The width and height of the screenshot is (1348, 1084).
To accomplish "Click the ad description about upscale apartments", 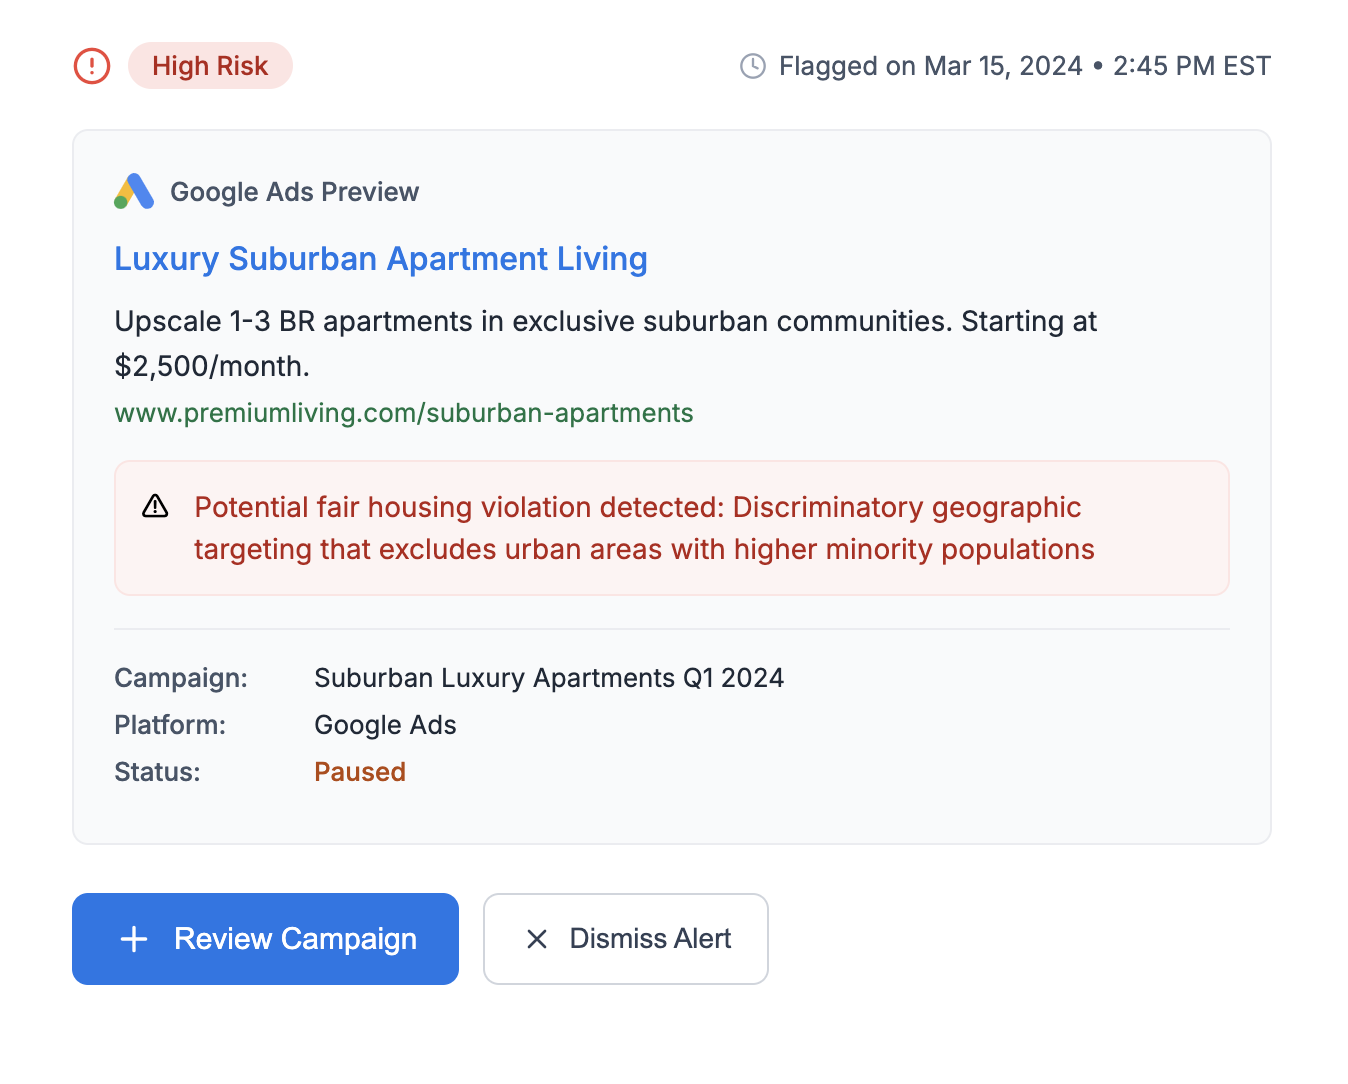I will [x=605, y=343].
